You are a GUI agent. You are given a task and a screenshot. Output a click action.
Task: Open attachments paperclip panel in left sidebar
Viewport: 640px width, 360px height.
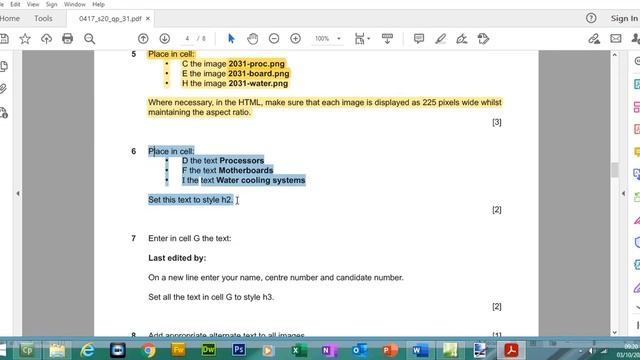pos(3,89)
